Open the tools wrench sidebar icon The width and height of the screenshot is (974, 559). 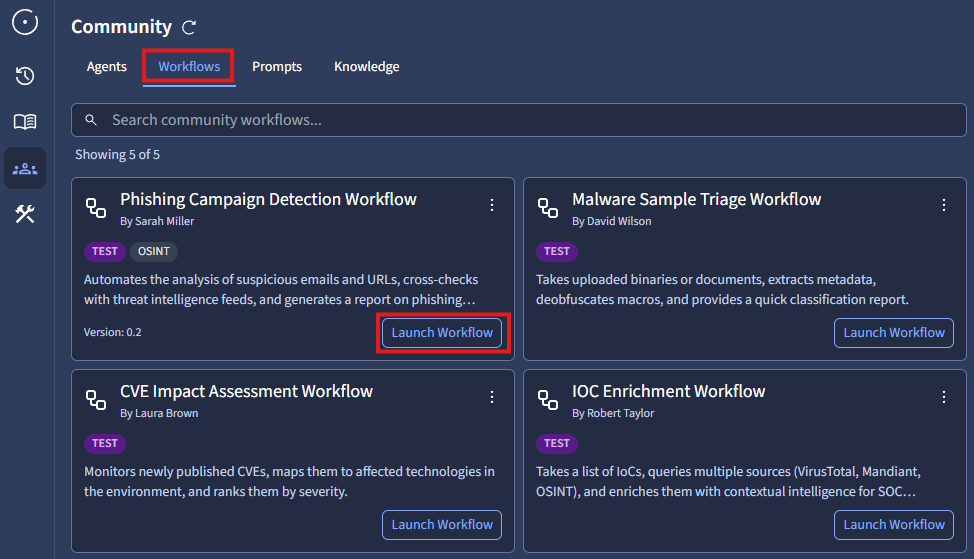pyautogui.click(x=25, y=214)
